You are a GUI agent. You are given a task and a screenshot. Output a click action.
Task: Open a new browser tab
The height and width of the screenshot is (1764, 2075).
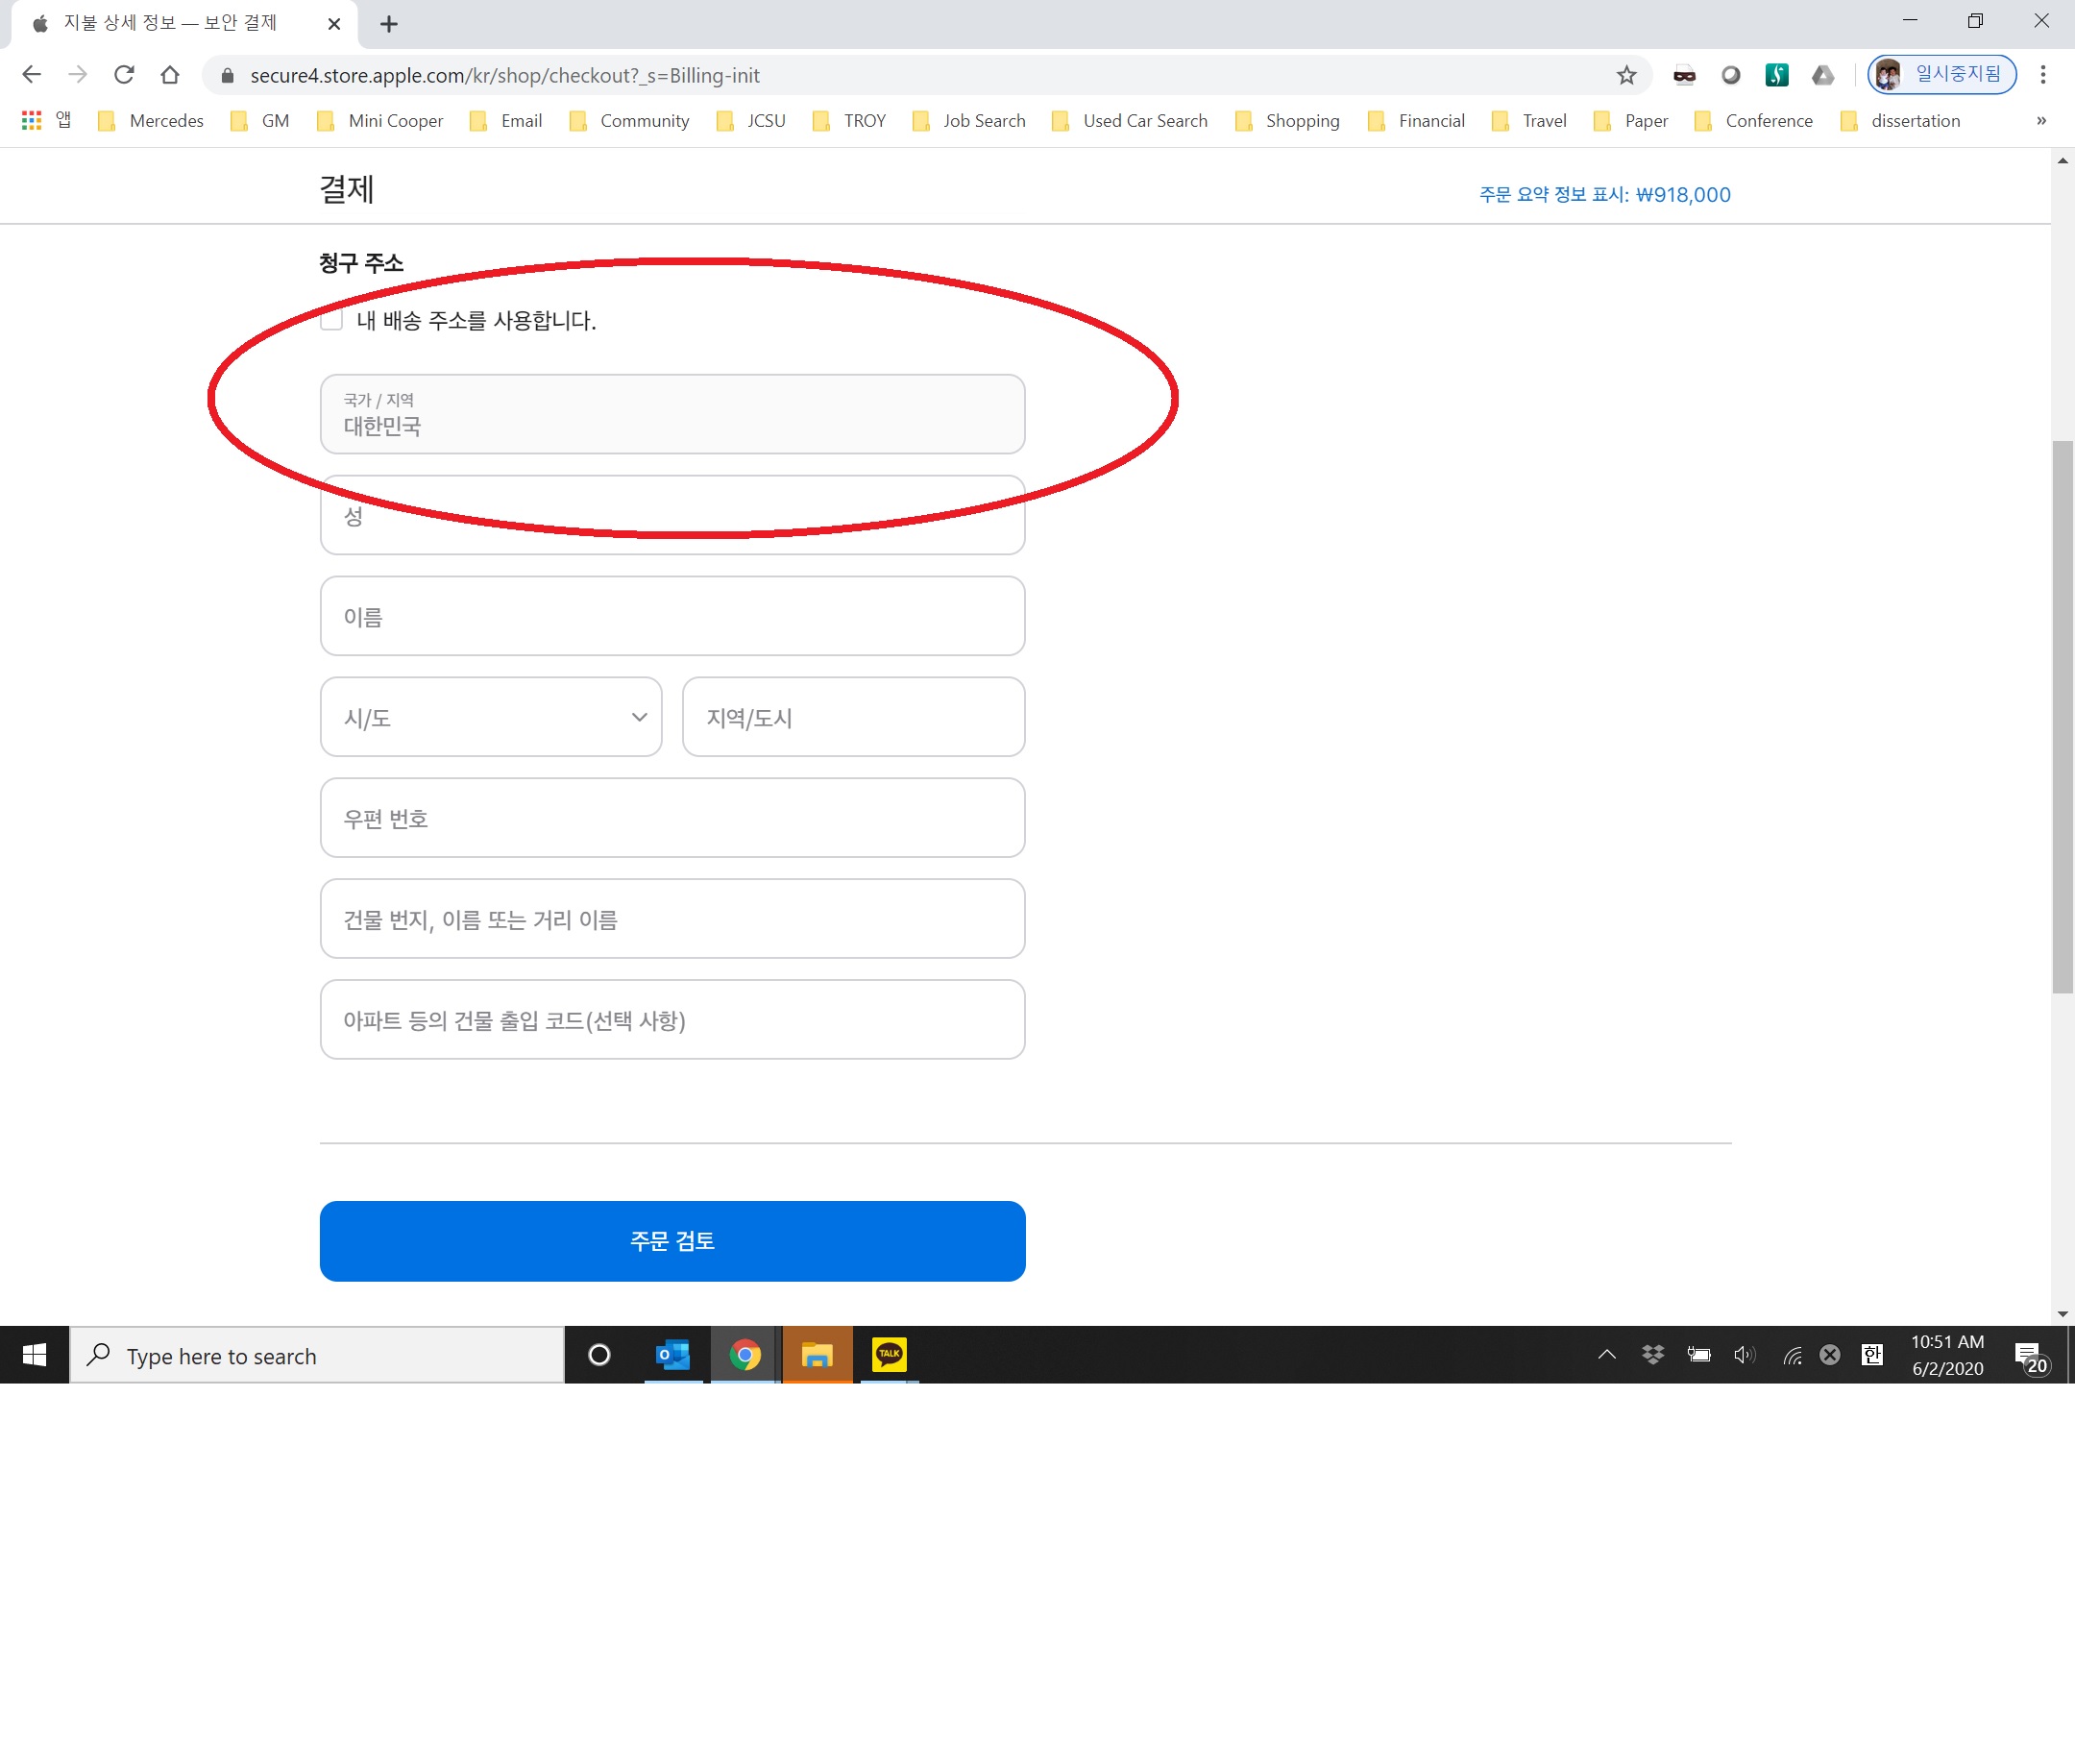point(389,24)
